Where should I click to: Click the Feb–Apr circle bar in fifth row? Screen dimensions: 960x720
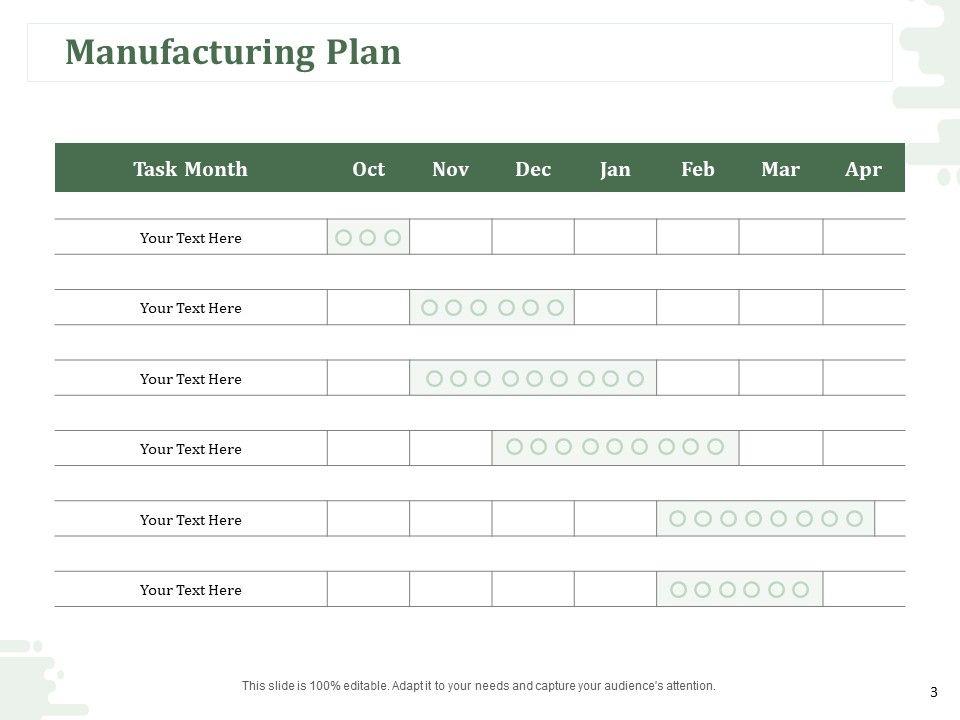tap(766, 518)
